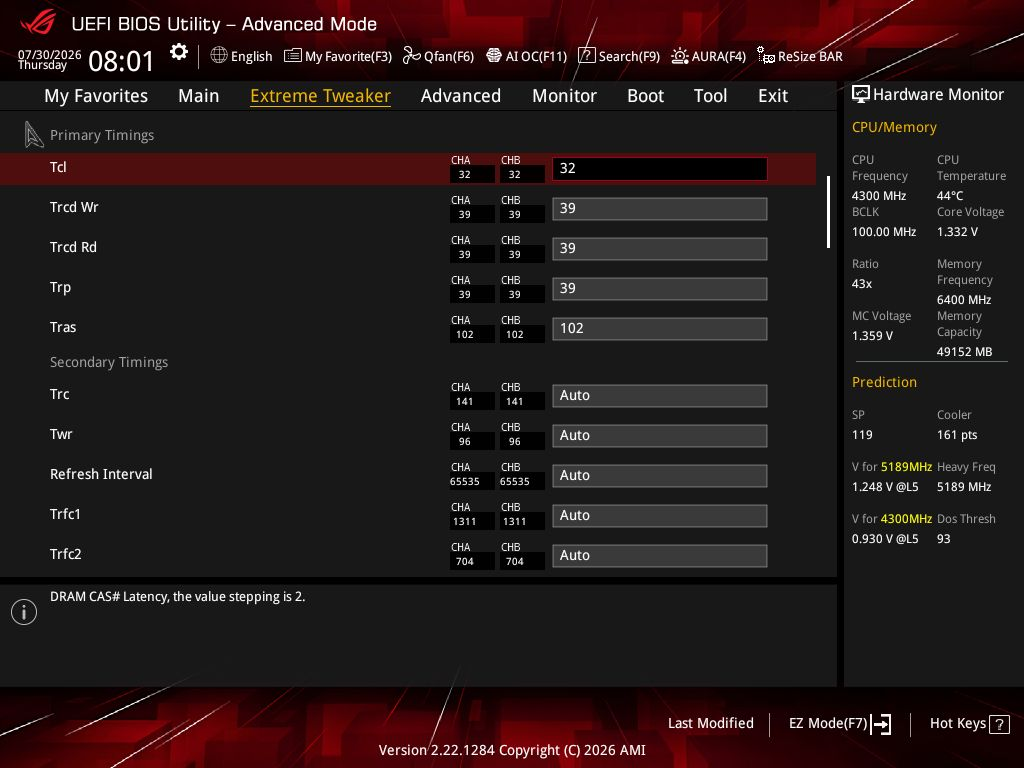Click the My Favorite(F3) list icon
Screen dimensions: 1024x768
pos(293,56)
